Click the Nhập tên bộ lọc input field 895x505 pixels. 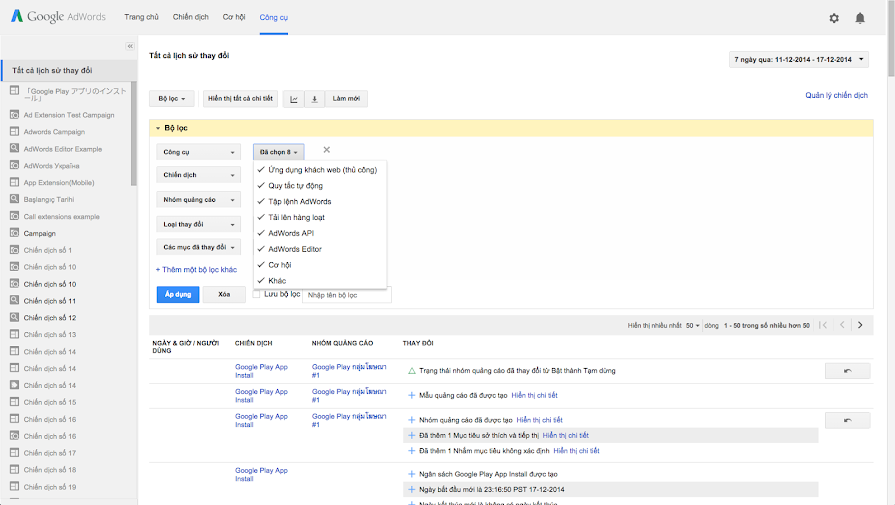pyautogui.click(x=346, y=295)
